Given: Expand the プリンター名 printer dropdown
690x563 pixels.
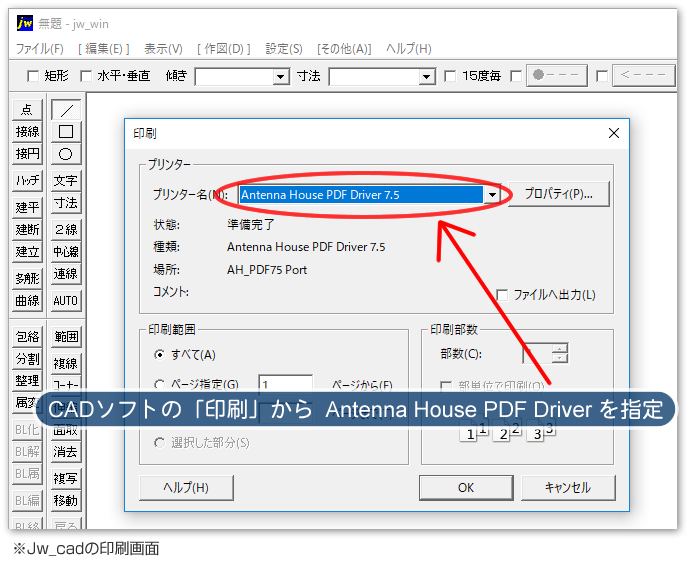Looking at the screenshot, I should click(492, 195).
